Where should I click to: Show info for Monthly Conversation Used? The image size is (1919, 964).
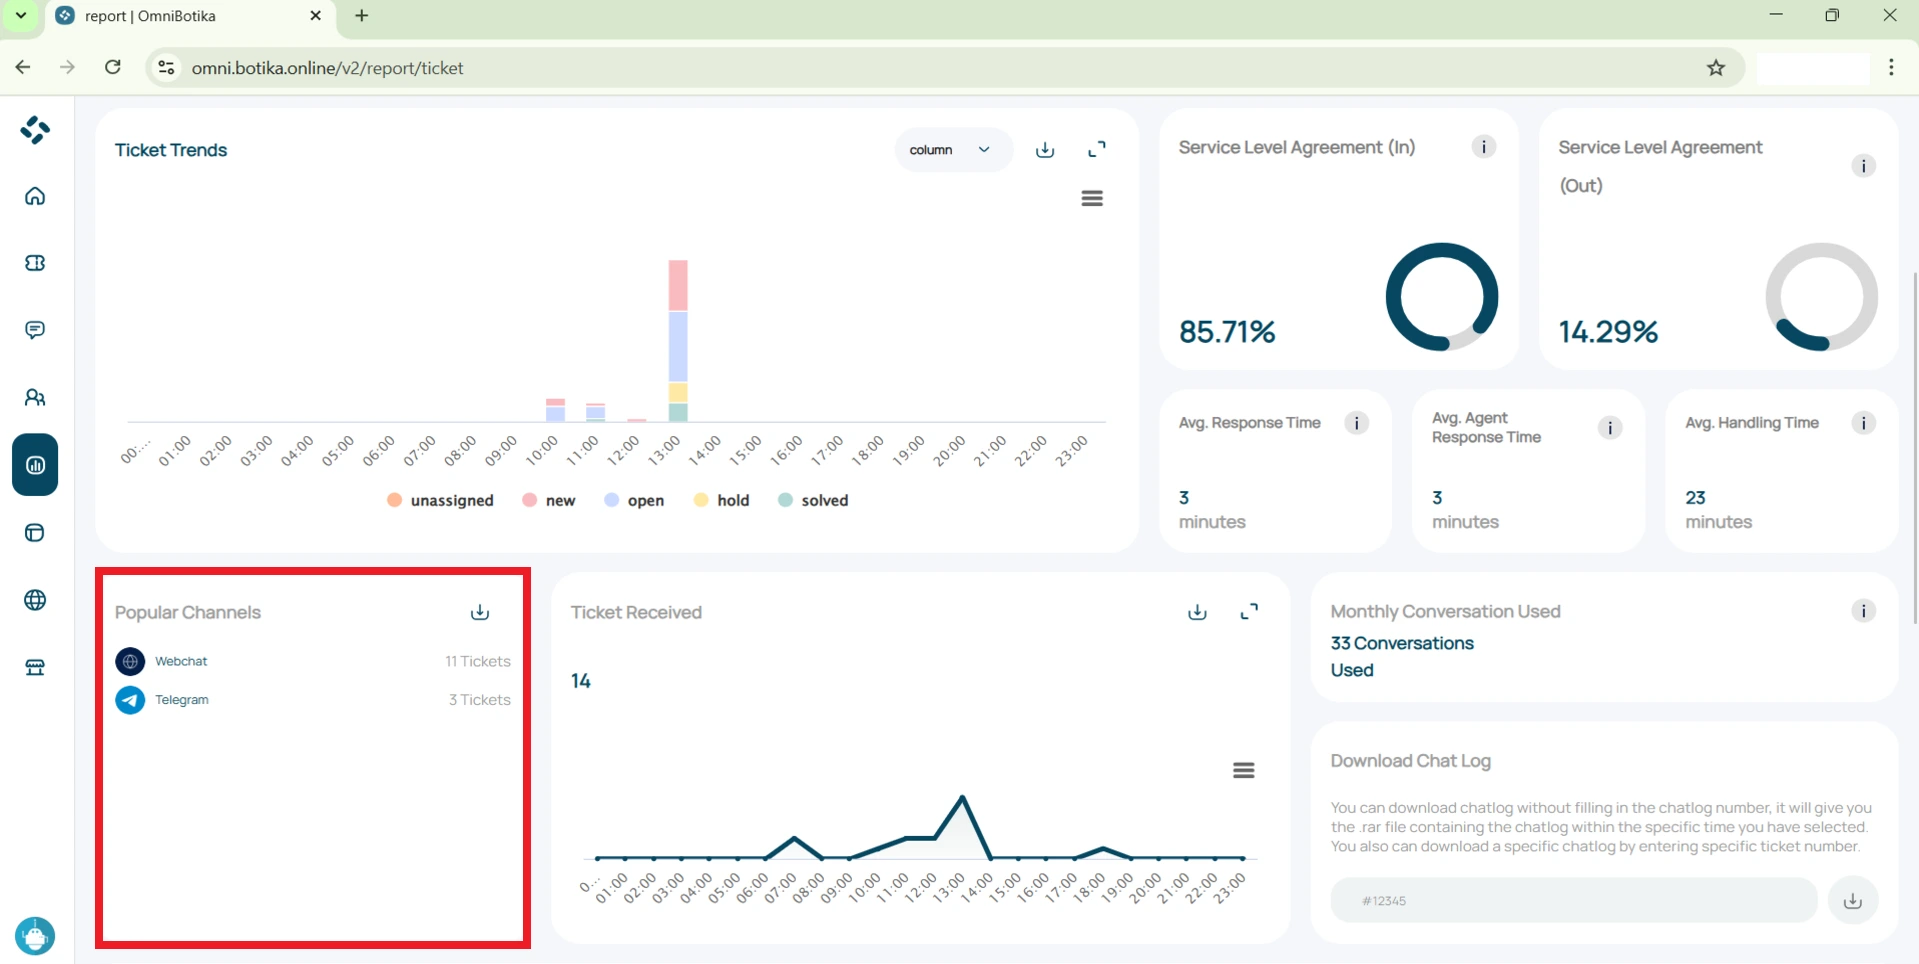[x=1863, y=611]
